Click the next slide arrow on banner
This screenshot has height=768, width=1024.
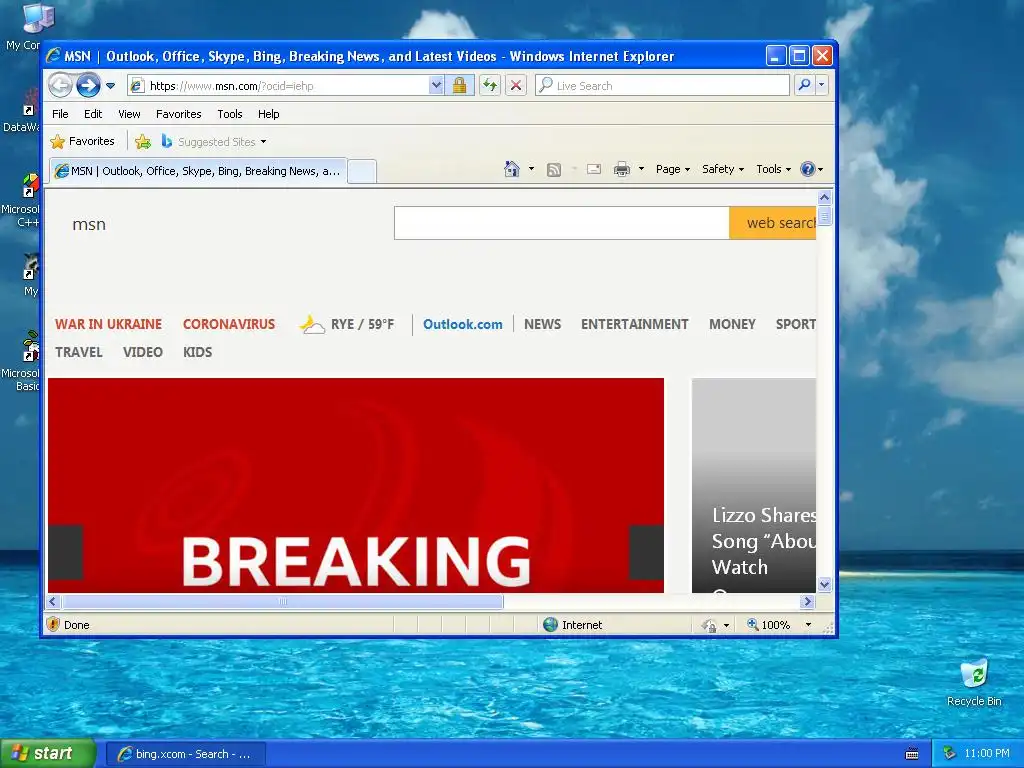[x=647, y=552]
